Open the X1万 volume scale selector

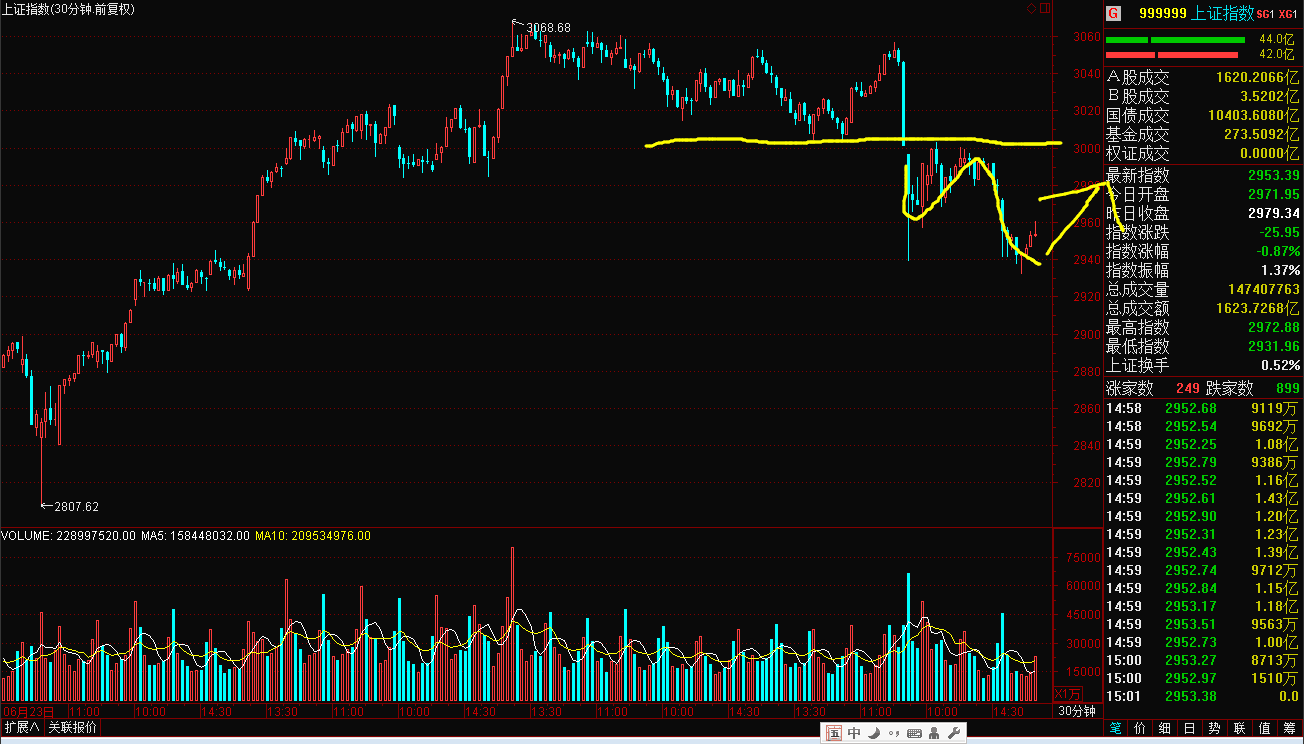pyautogui.click(x=1069, y=694)
